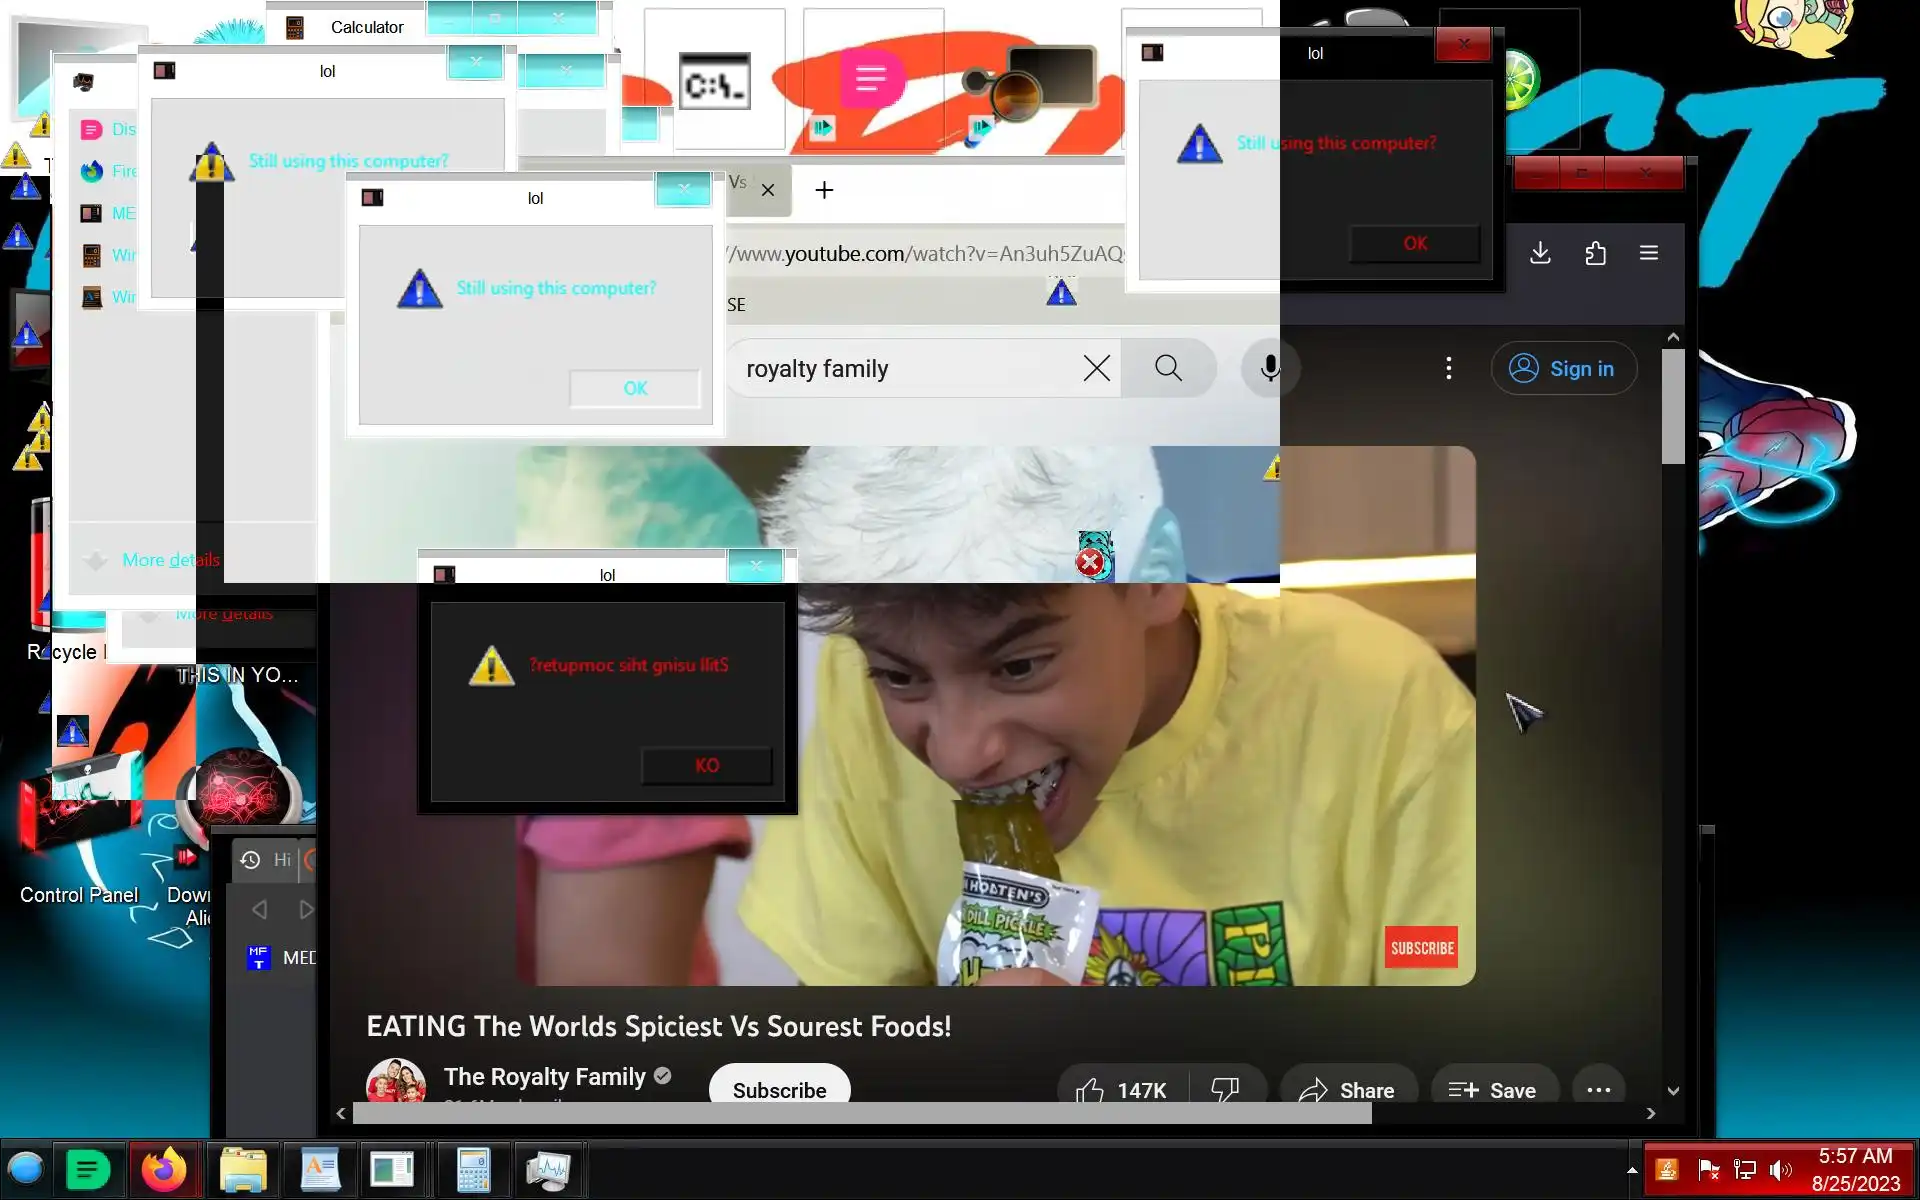This screenshot has width=1920, height=1200.
Task: Click the Sign in link
Action: [x=1563, y=368]
